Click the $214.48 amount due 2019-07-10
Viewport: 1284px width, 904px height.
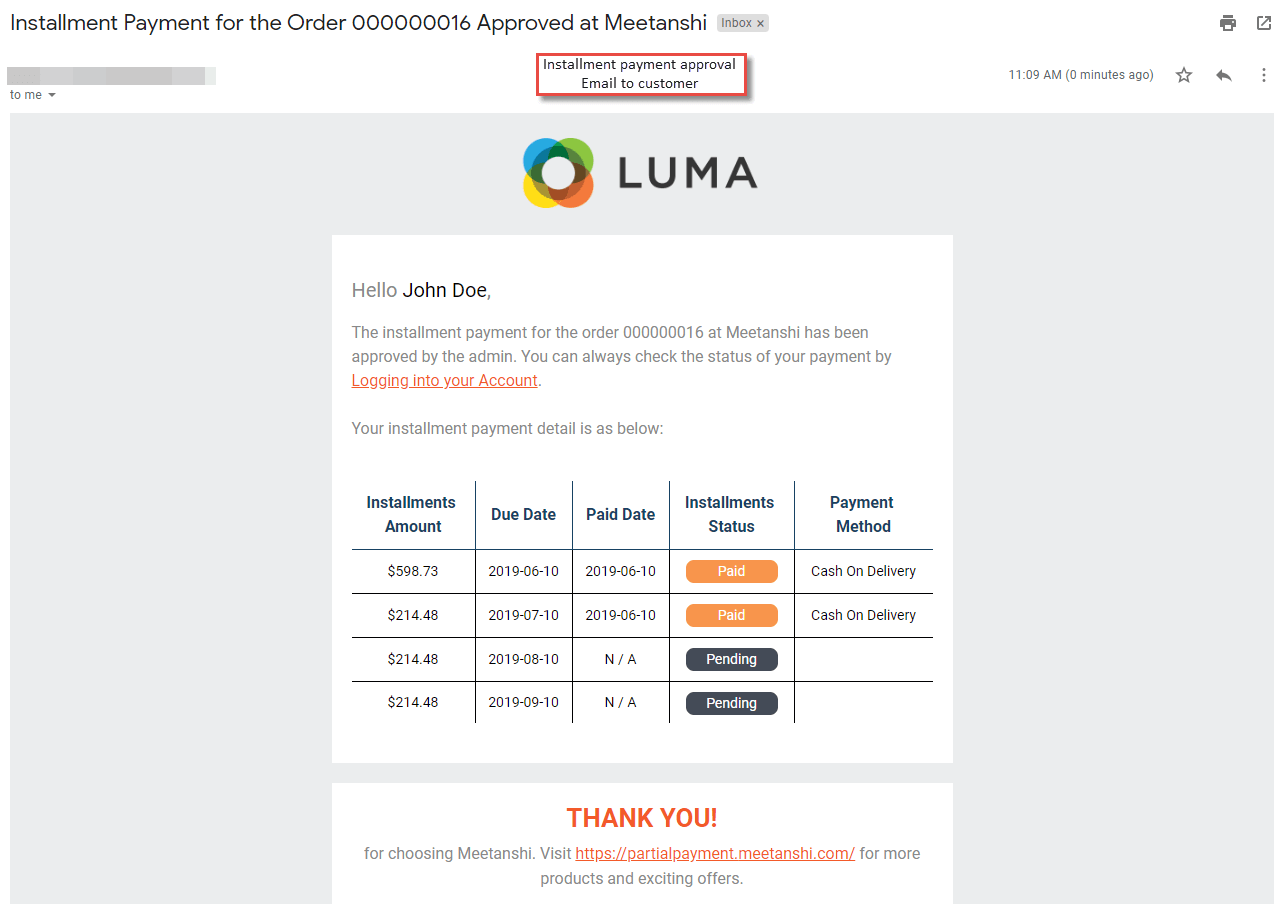click(x=413, y=615)
